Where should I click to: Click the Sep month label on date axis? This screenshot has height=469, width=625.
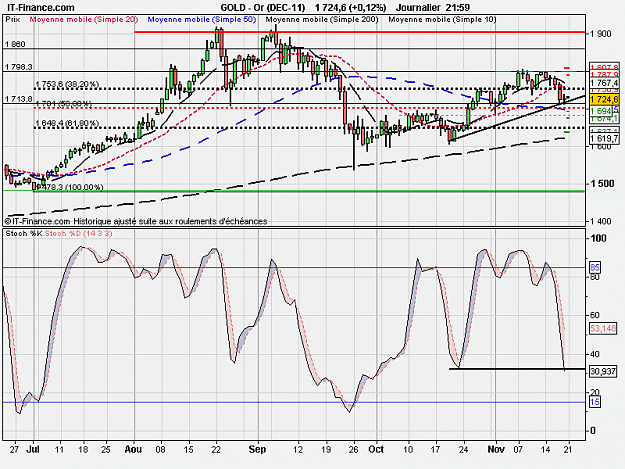[x=257, y=449]
